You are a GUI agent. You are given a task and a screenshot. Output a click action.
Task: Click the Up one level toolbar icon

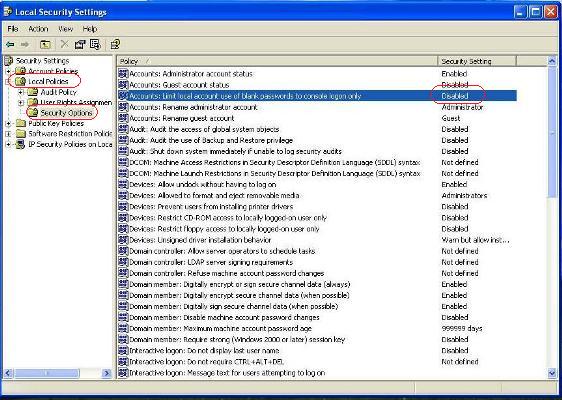[45, 44]
